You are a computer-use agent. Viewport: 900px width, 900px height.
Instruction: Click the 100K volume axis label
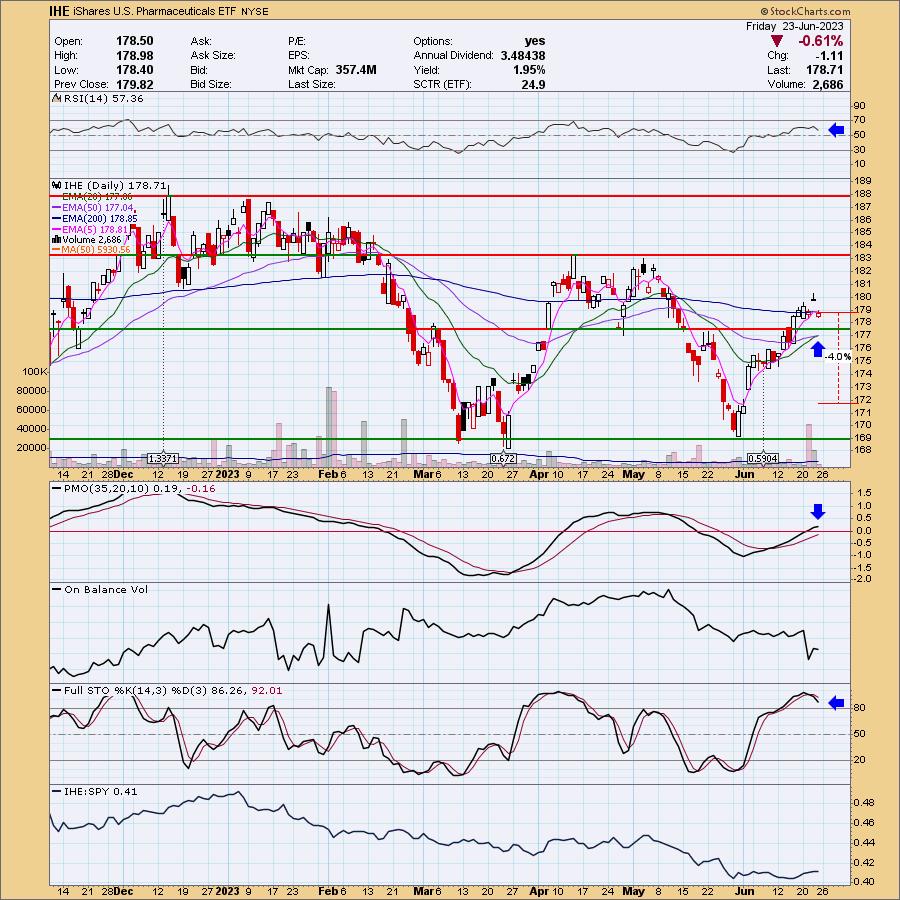[x=34, y=371]
